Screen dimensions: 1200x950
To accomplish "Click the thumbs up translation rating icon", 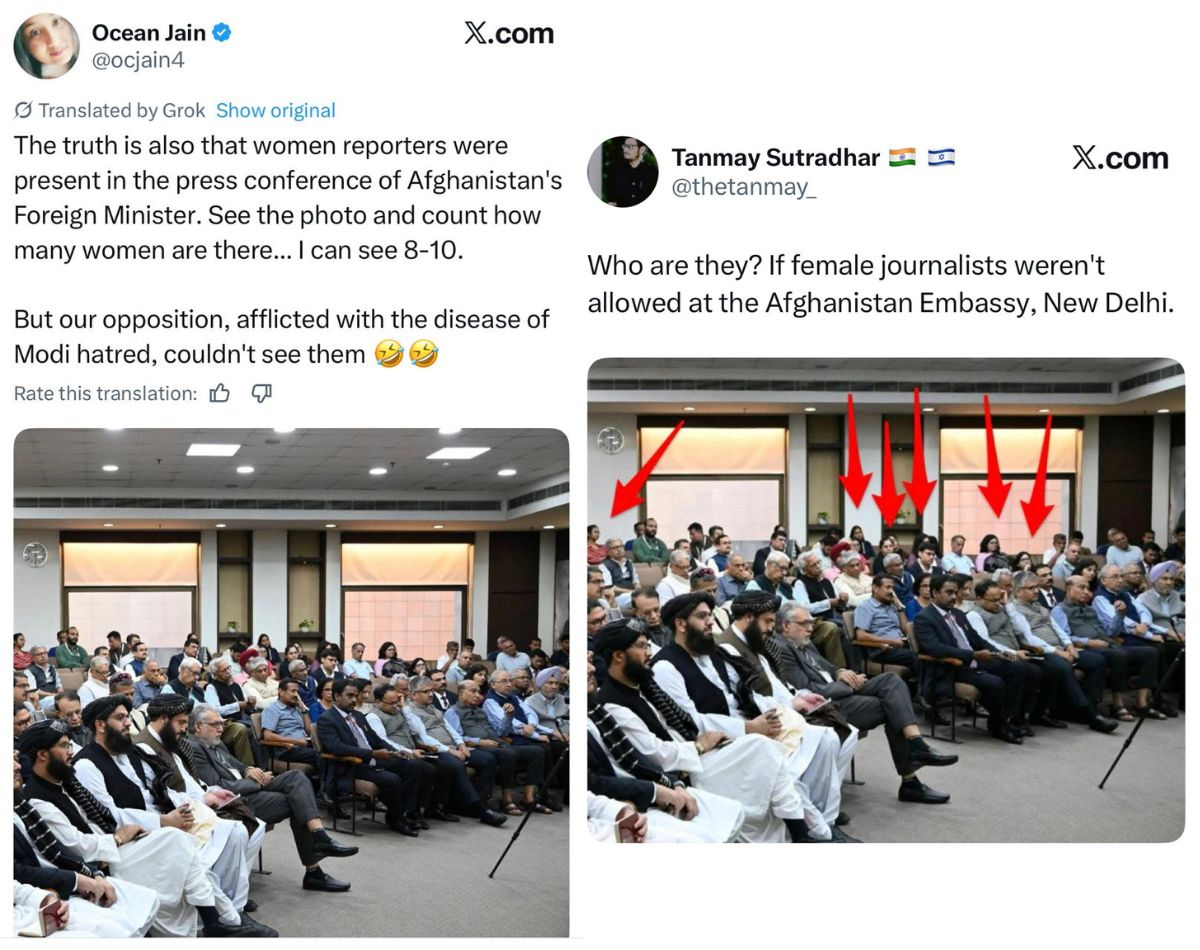I will (219, 394).
